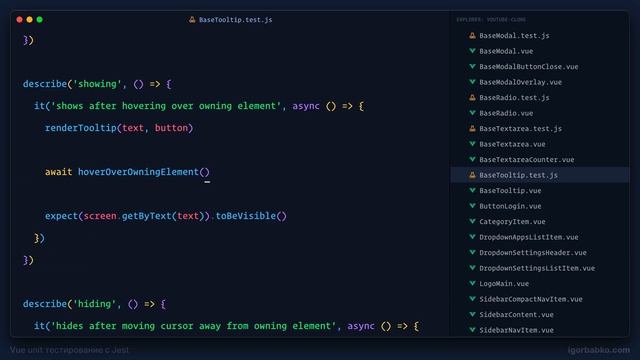Click the Vue icon beside BaseTooltip.vue
This screenshot has height=360, width=640.
472,191
